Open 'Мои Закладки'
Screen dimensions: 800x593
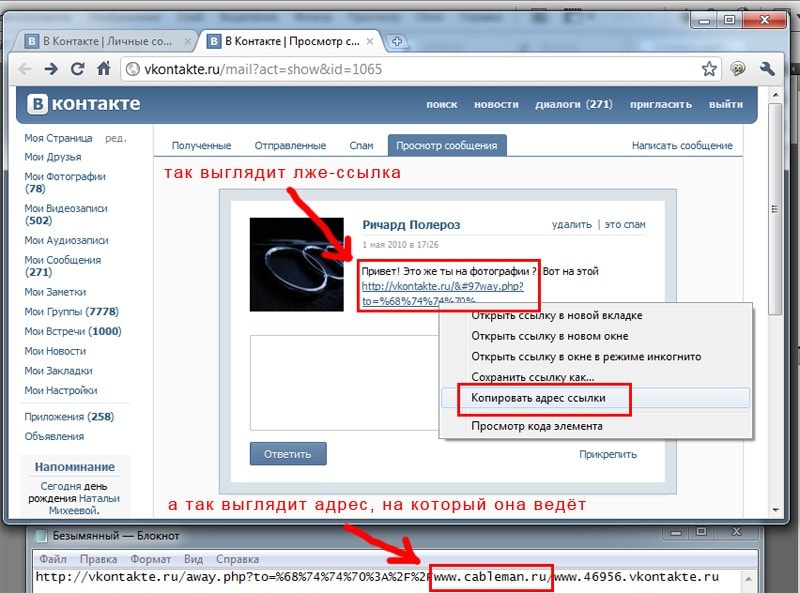pos(59,371)
